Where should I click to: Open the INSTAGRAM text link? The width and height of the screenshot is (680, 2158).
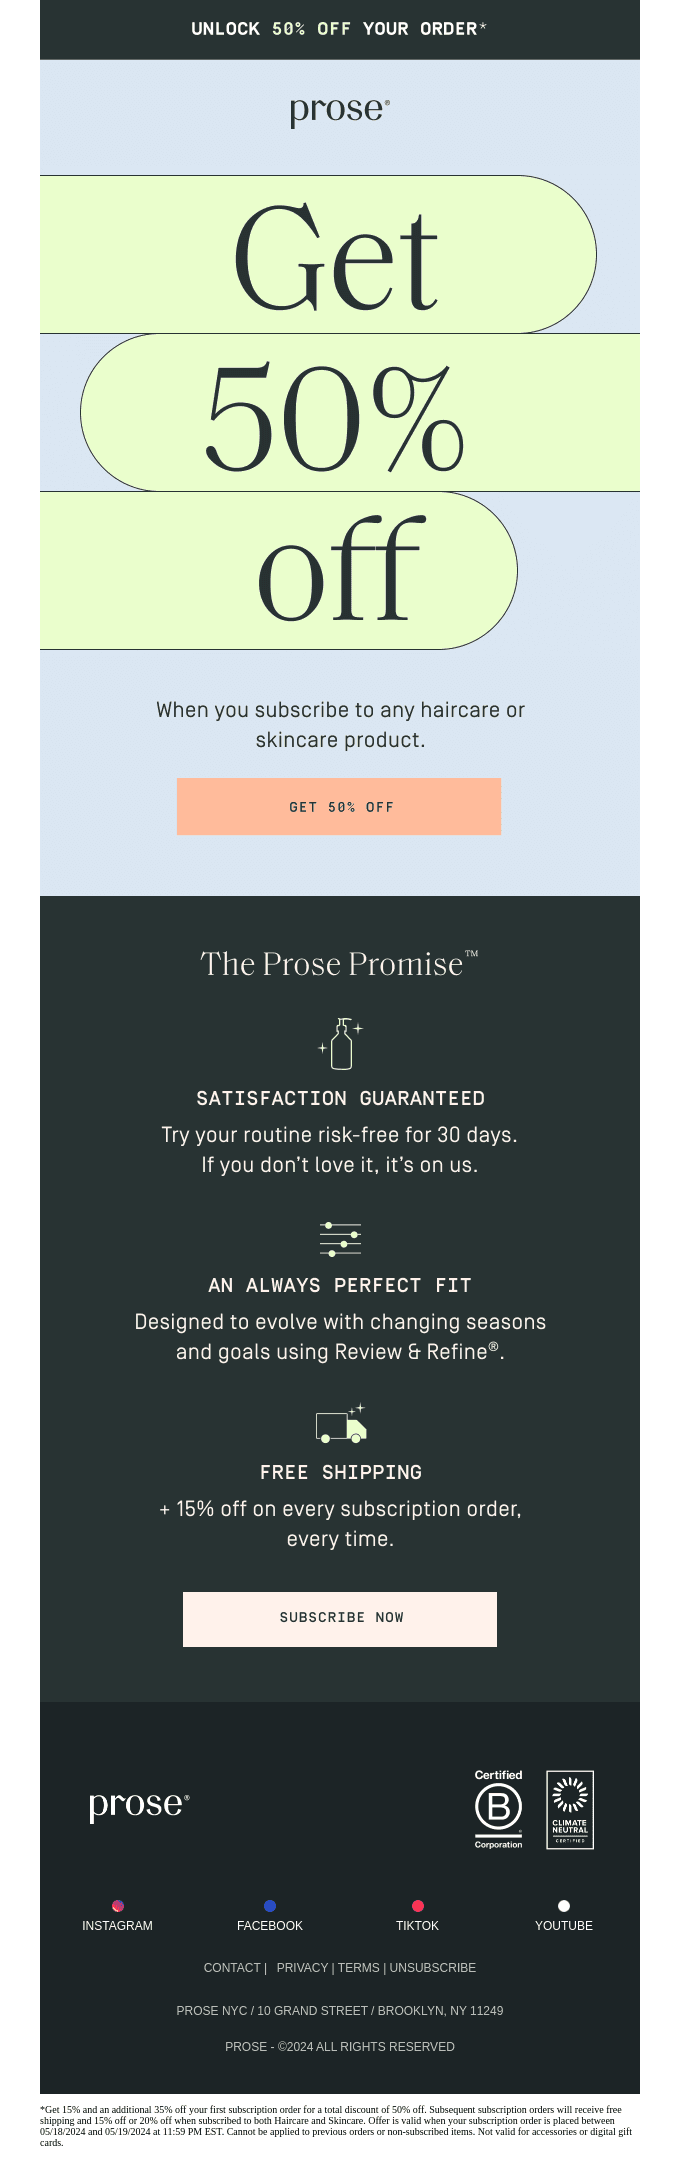click(x=118, y=1925)
